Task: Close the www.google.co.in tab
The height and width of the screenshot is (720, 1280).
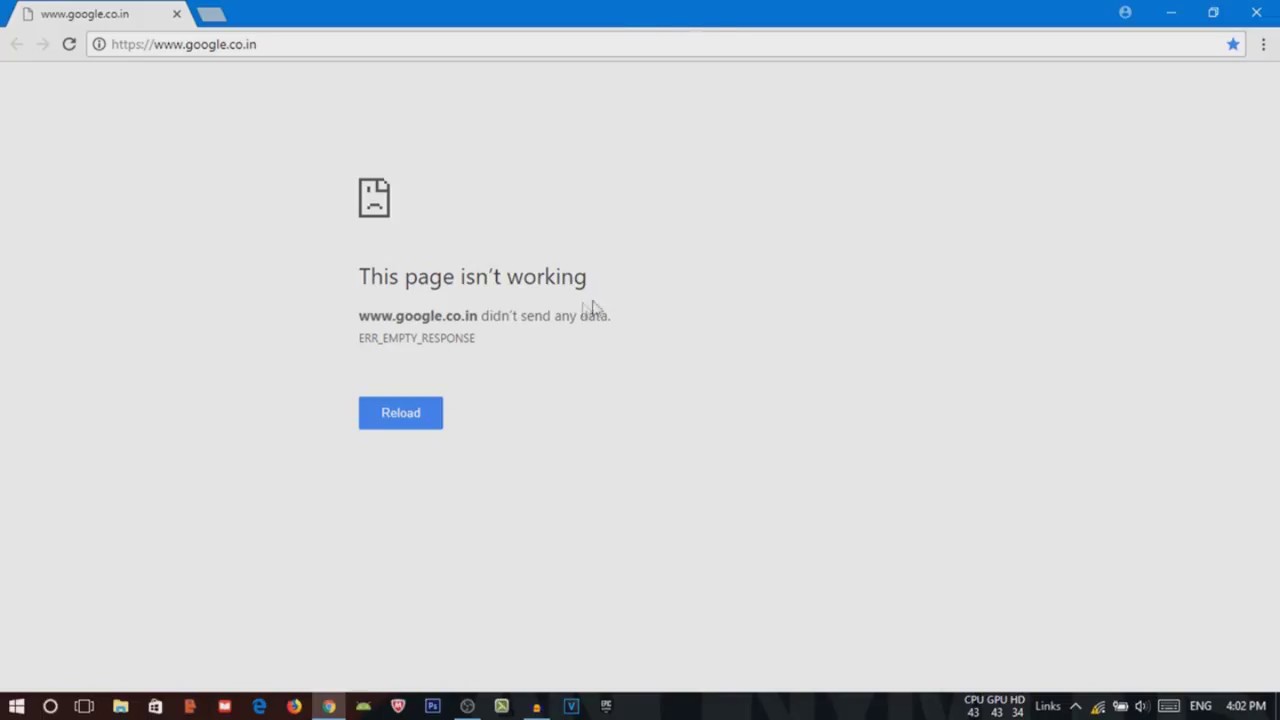Action: tap(176, 14)
